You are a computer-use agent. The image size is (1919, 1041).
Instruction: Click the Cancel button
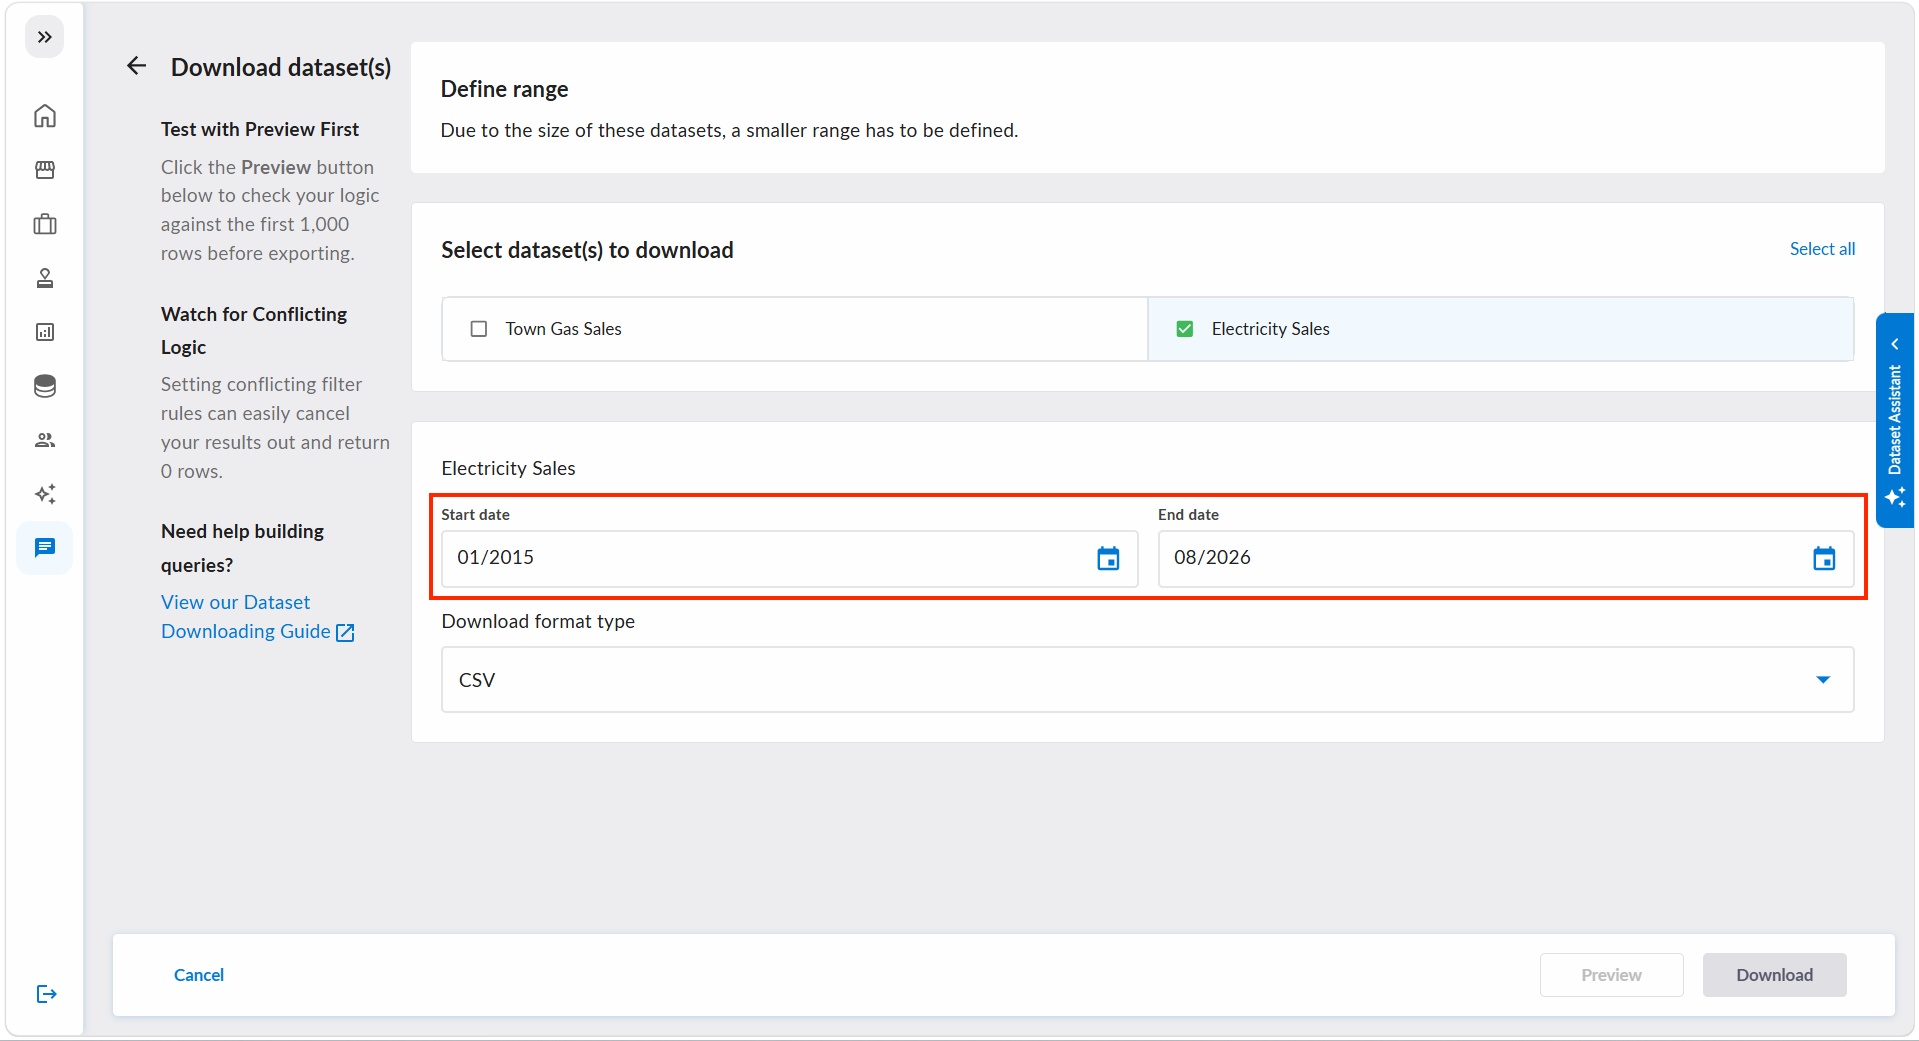point(199,975)
